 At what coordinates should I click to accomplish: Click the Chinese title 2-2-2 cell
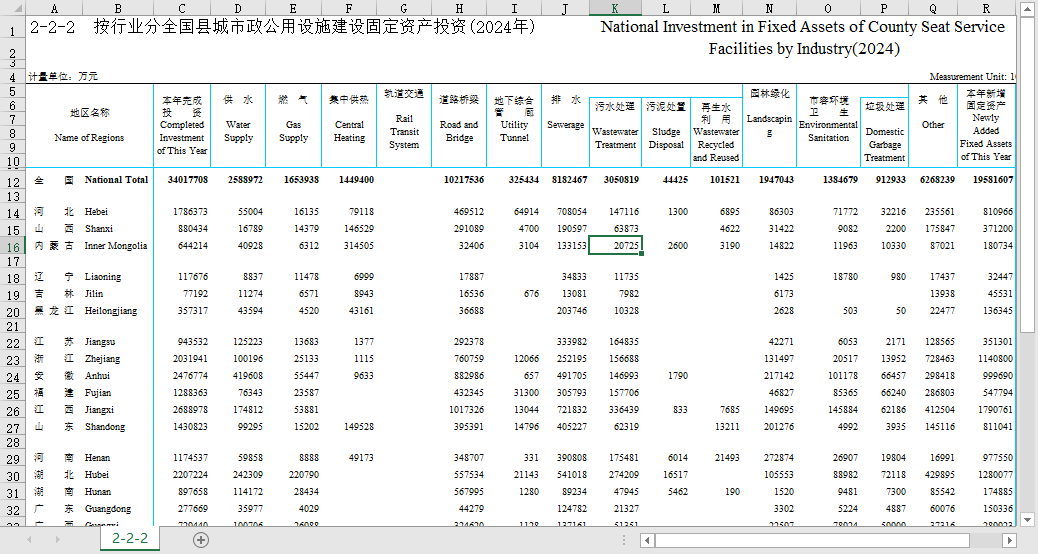(x=281, y=27)
